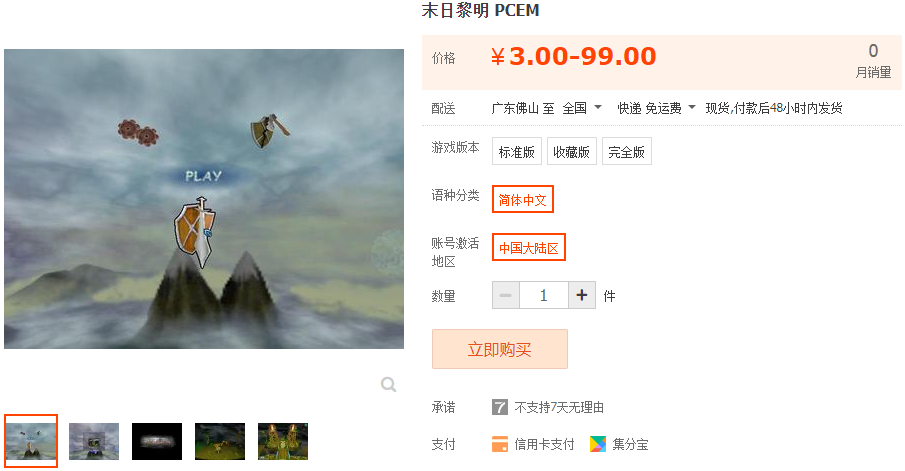The height and width of the screenshot is (471, 905).
Task: Click the 7-day return policy icon
Action: pos(499,408)
